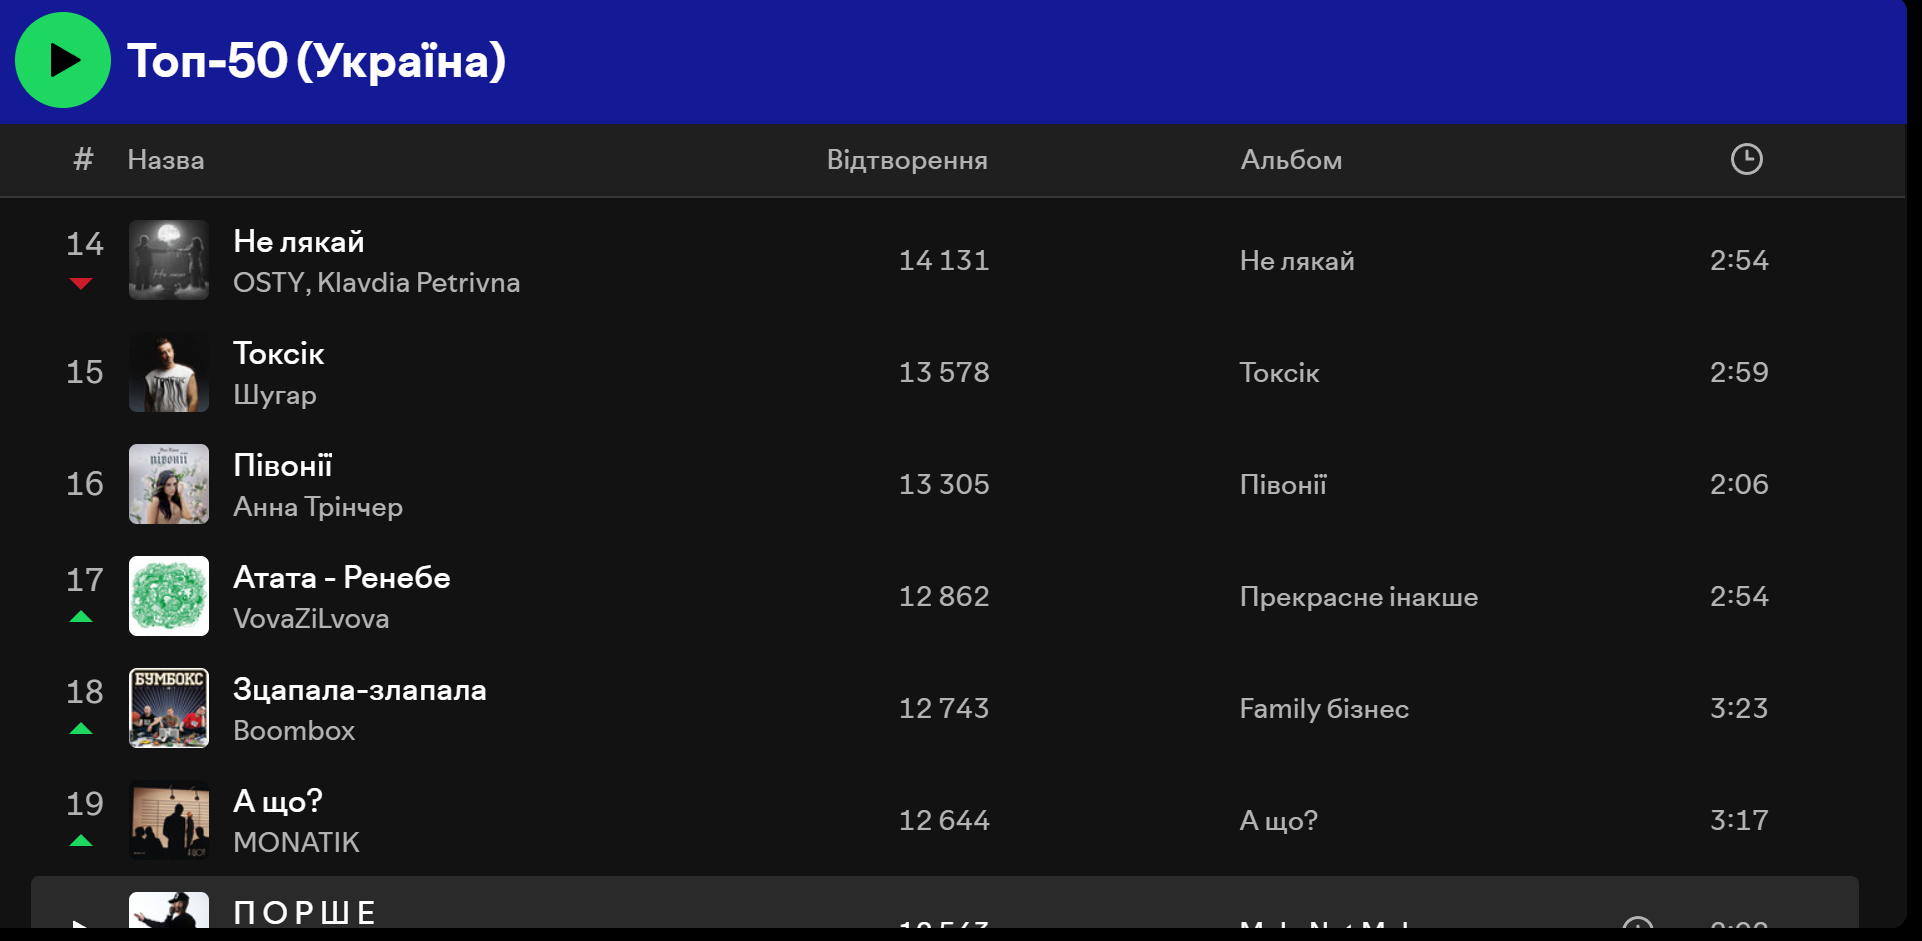The width and height of the screenshot is (1922, 941).
Task: Click the green Атата - Ренебе cover art
Action: (x=169, y=596)
